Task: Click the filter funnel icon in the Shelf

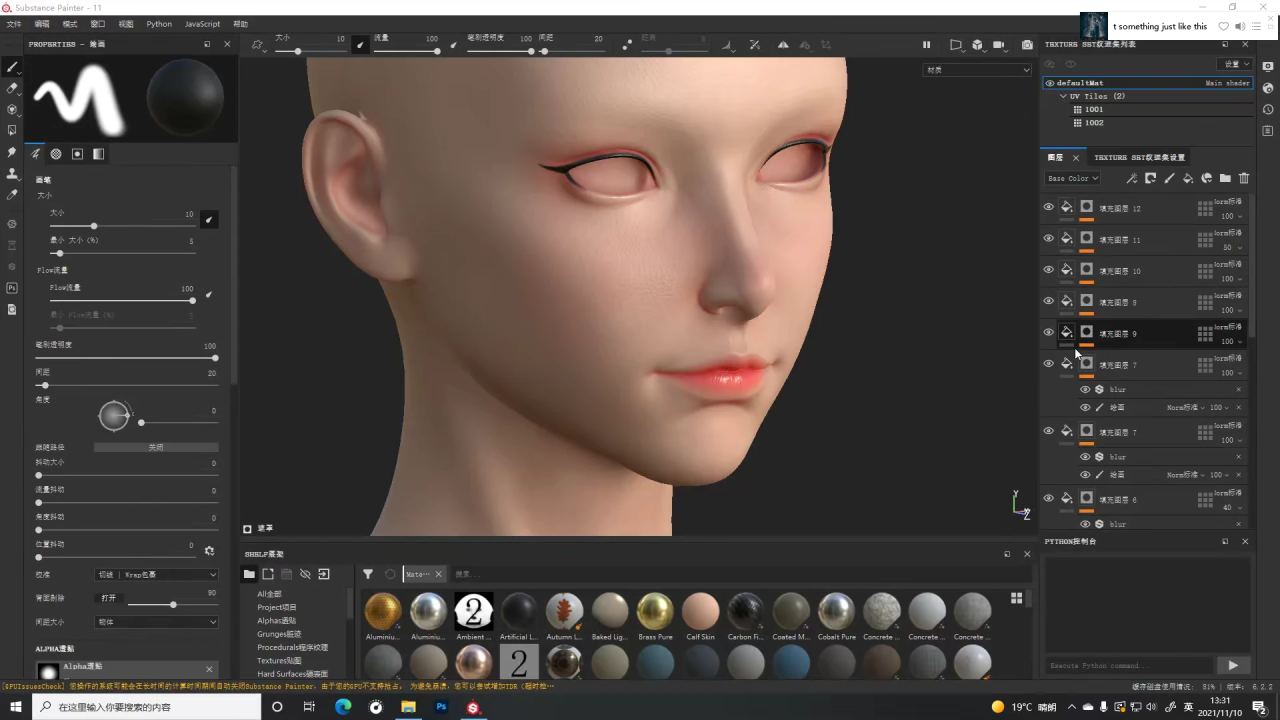Action: point(368,574)
